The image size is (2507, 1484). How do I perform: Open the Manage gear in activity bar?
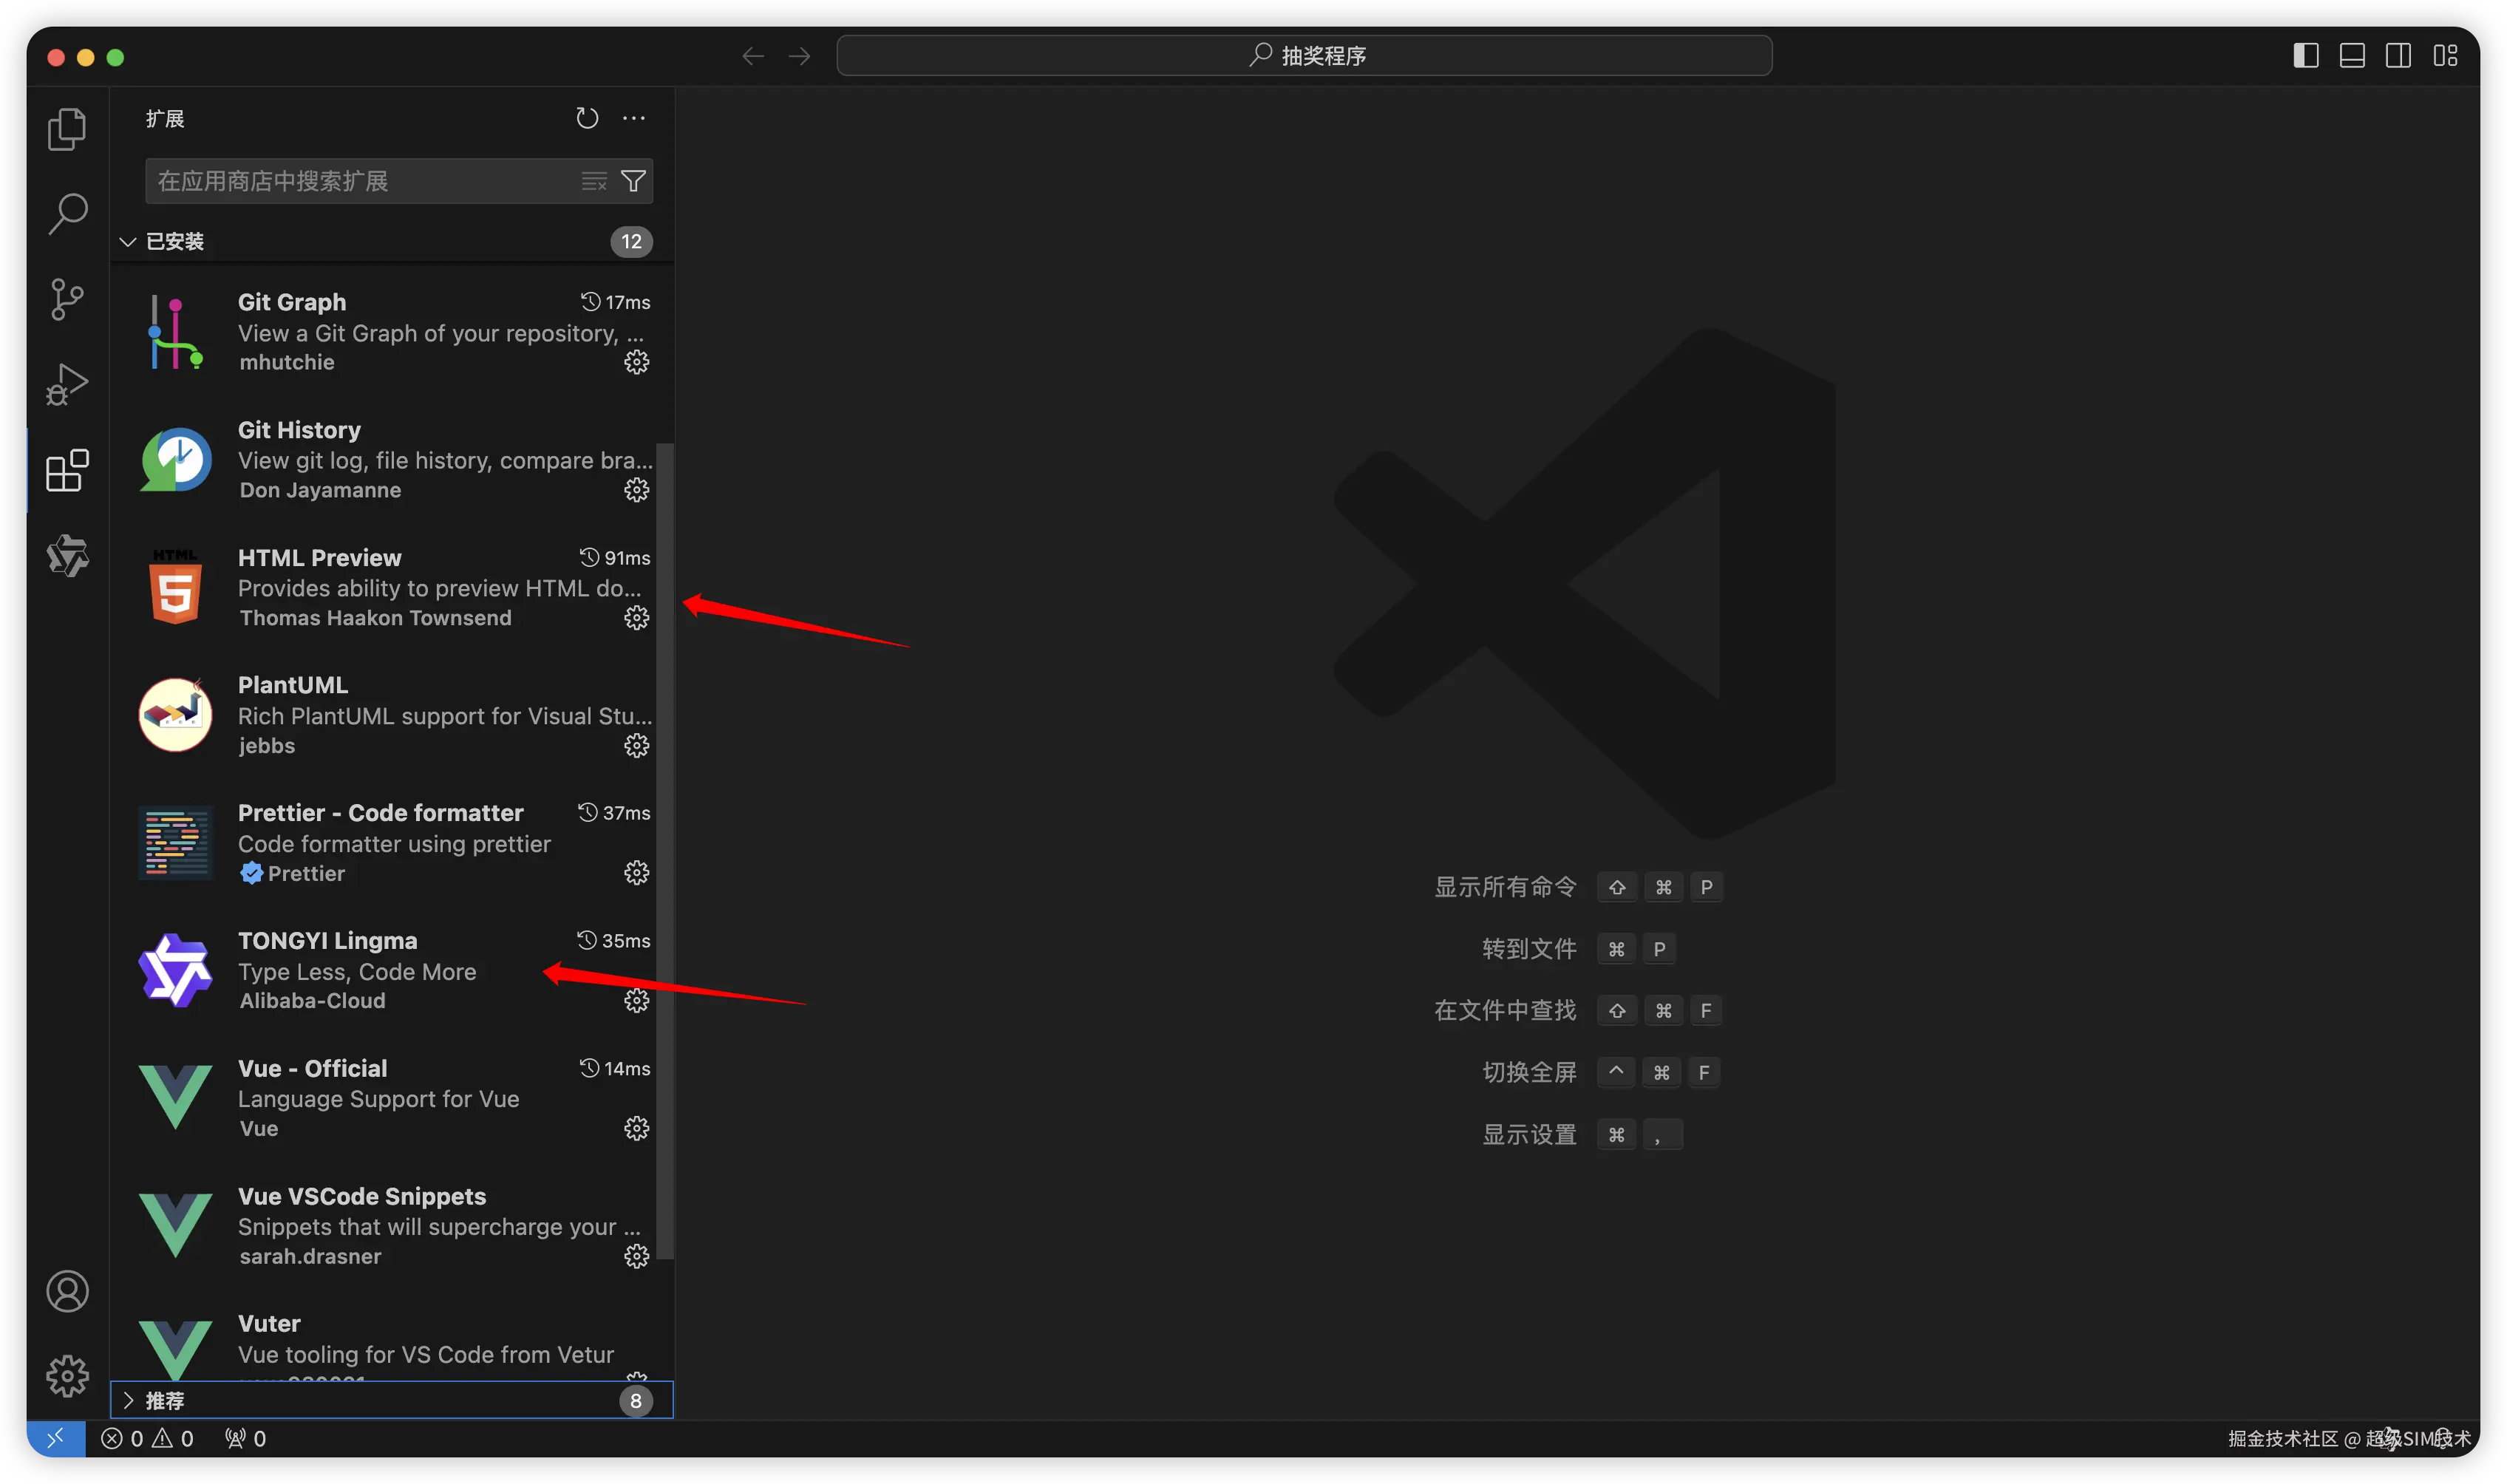(x=67, y=1376)
